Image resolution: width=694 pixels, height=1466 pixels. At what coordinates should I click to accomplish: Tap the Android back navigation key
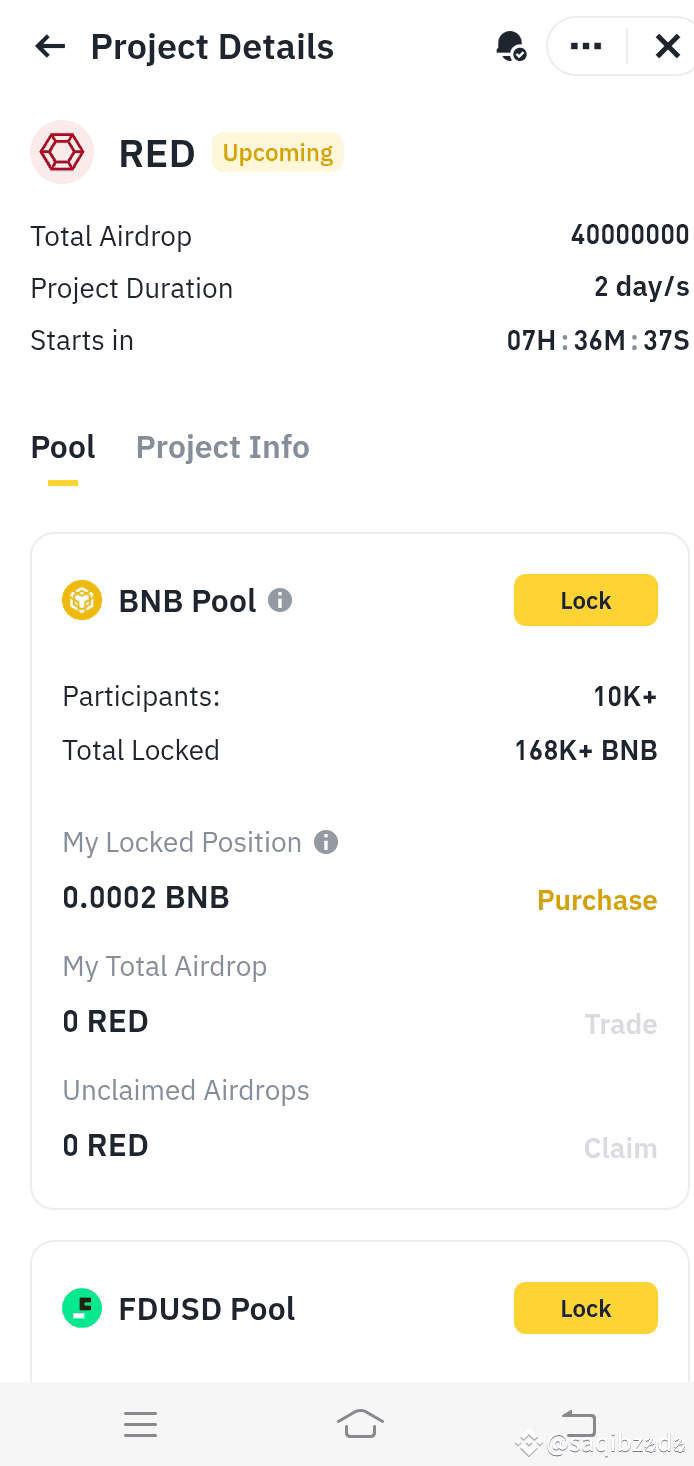(x=576, y=1423)
